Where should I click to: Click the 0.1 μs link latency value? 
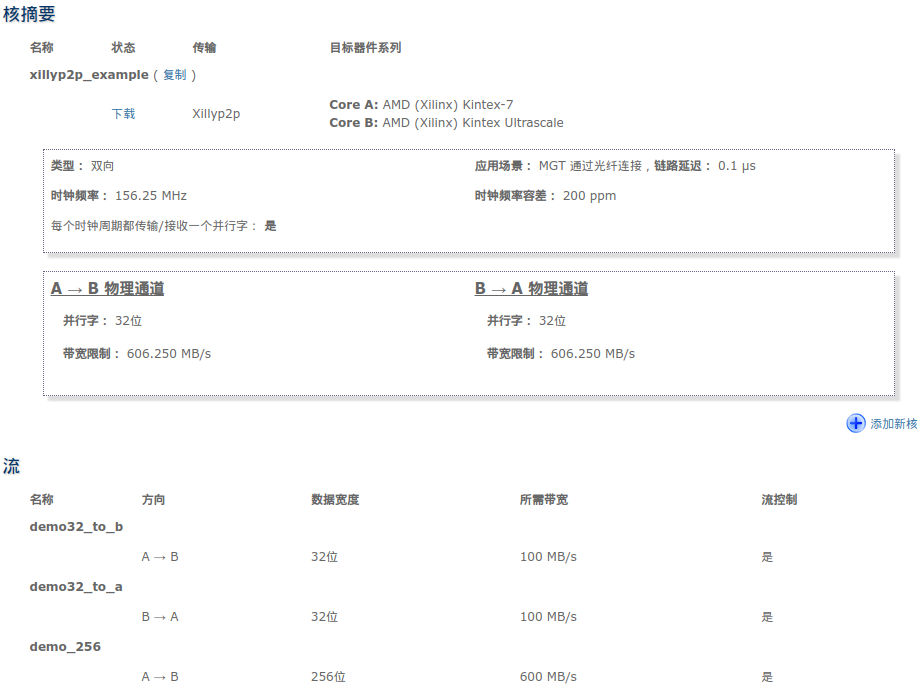(x=737, y=166)
